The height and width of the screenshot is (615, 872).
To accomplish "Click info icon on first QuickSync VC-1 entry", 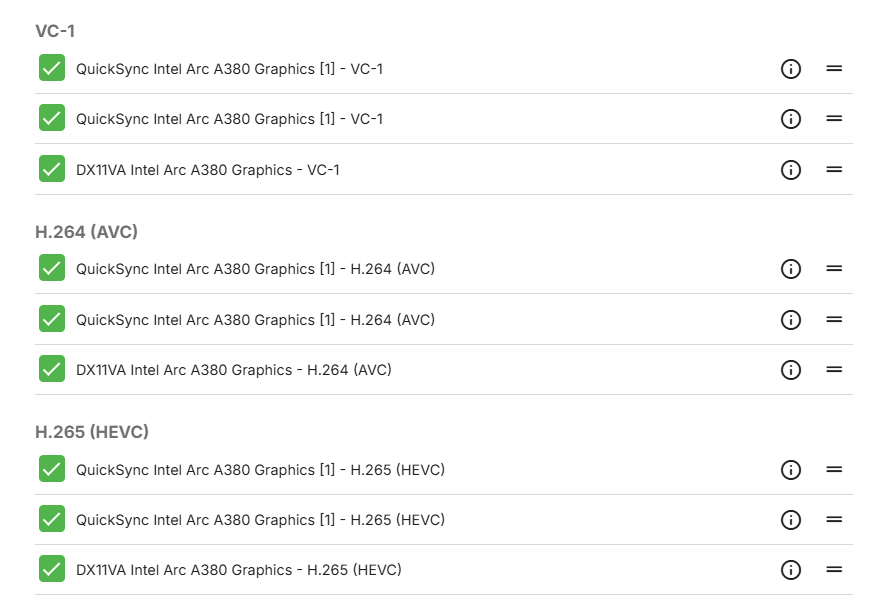I will click(x=790, y=69).
